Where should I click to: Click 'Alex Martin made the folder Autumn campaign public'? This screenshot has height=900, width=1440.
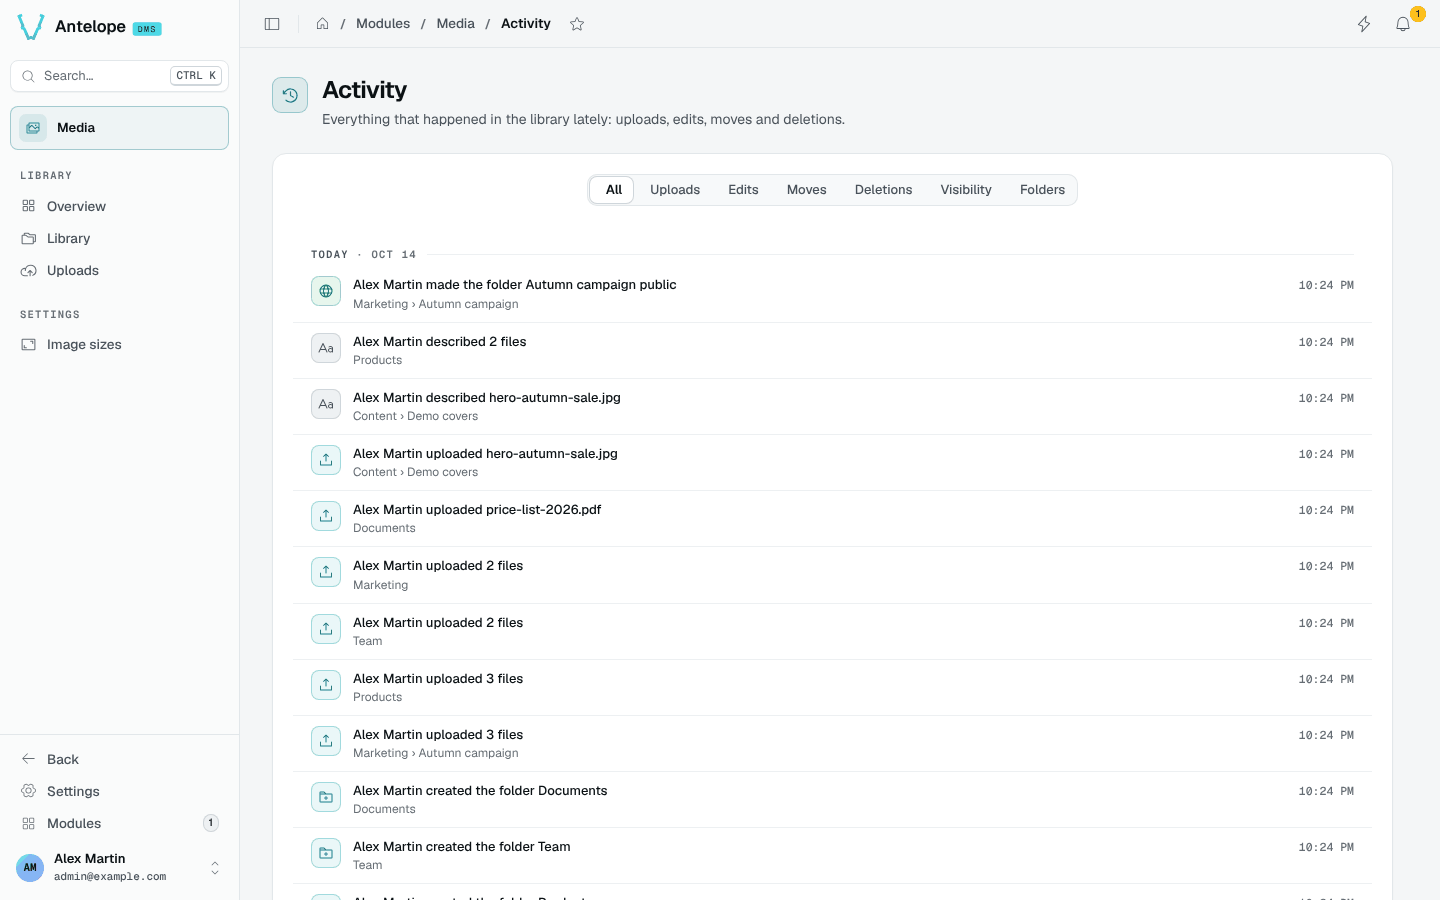514,285
